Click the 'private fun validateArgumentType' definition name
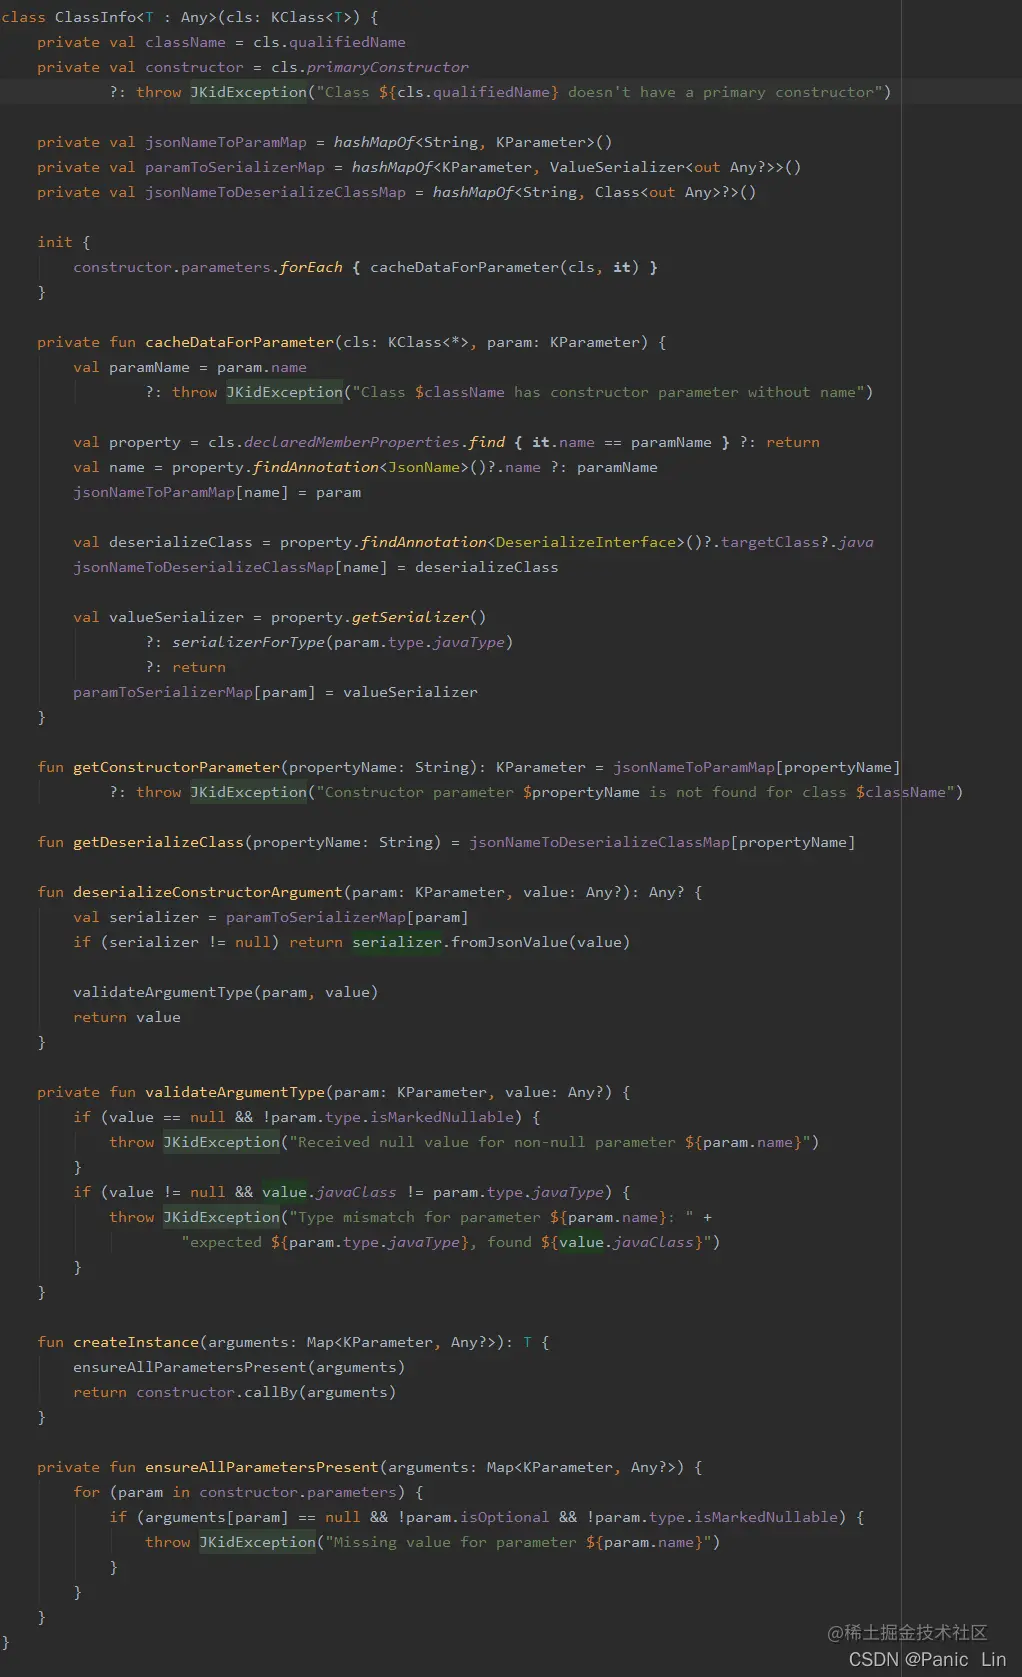The image size is (1022, 1677). [x=235, y=1092]
